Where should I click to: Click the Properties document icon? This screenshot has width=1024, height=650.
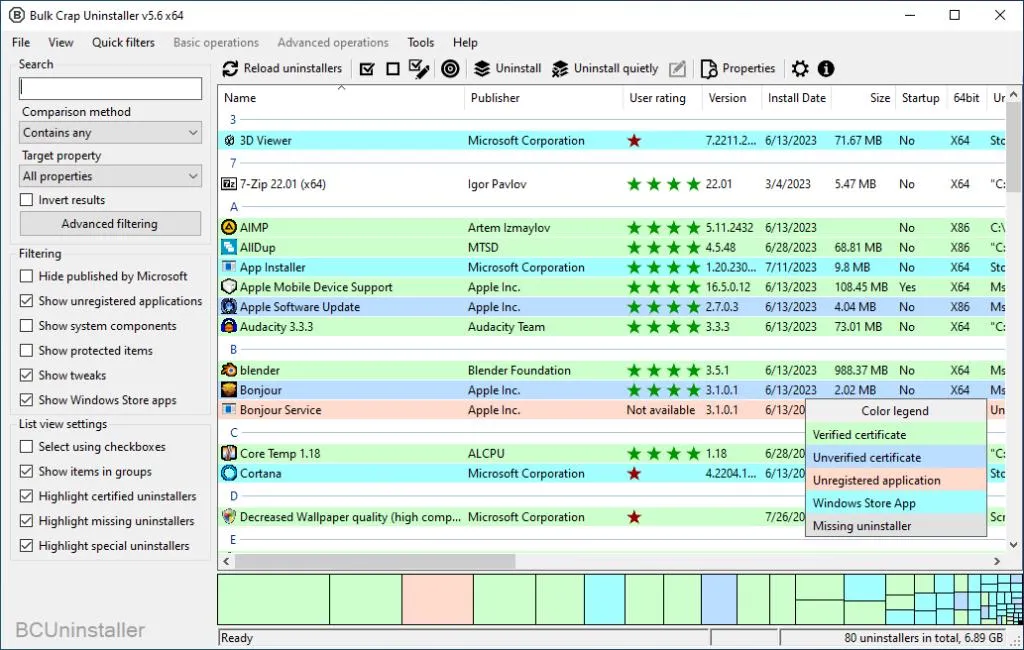click(x=709, y=69)
